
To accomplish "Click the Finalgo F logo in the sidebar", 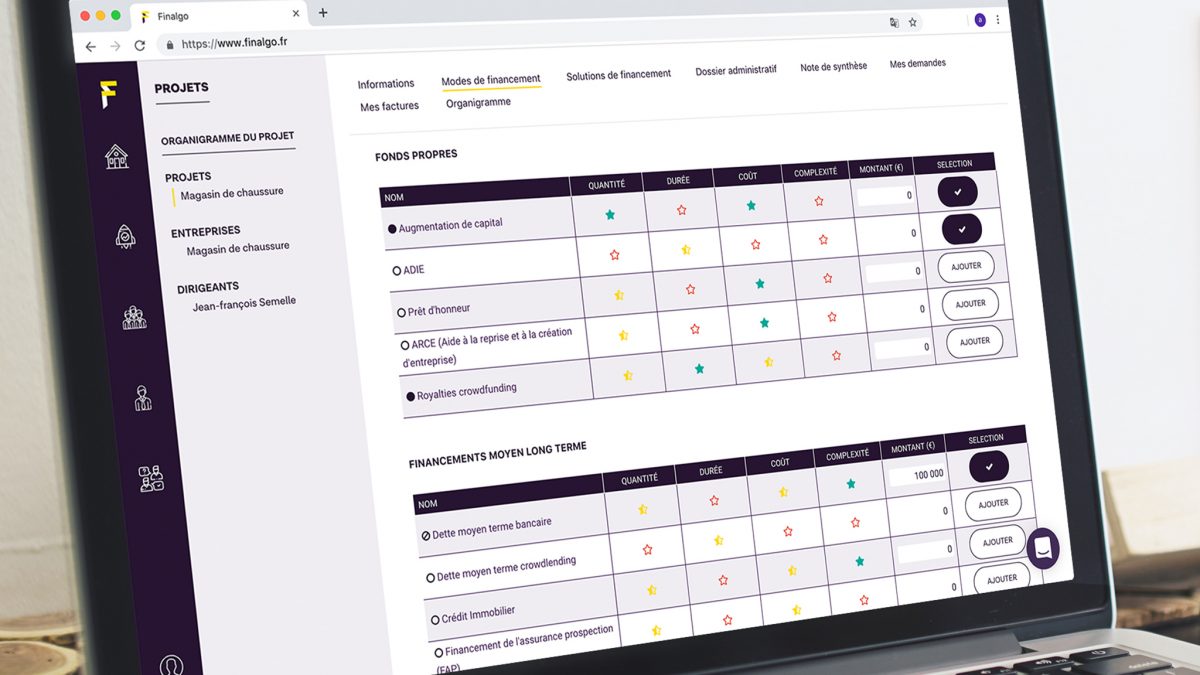I will [110, 93].
